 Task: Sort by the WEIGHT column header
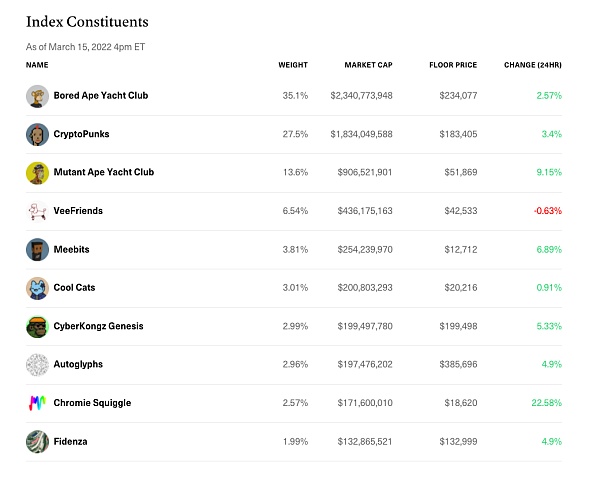(x=293, y=65)
